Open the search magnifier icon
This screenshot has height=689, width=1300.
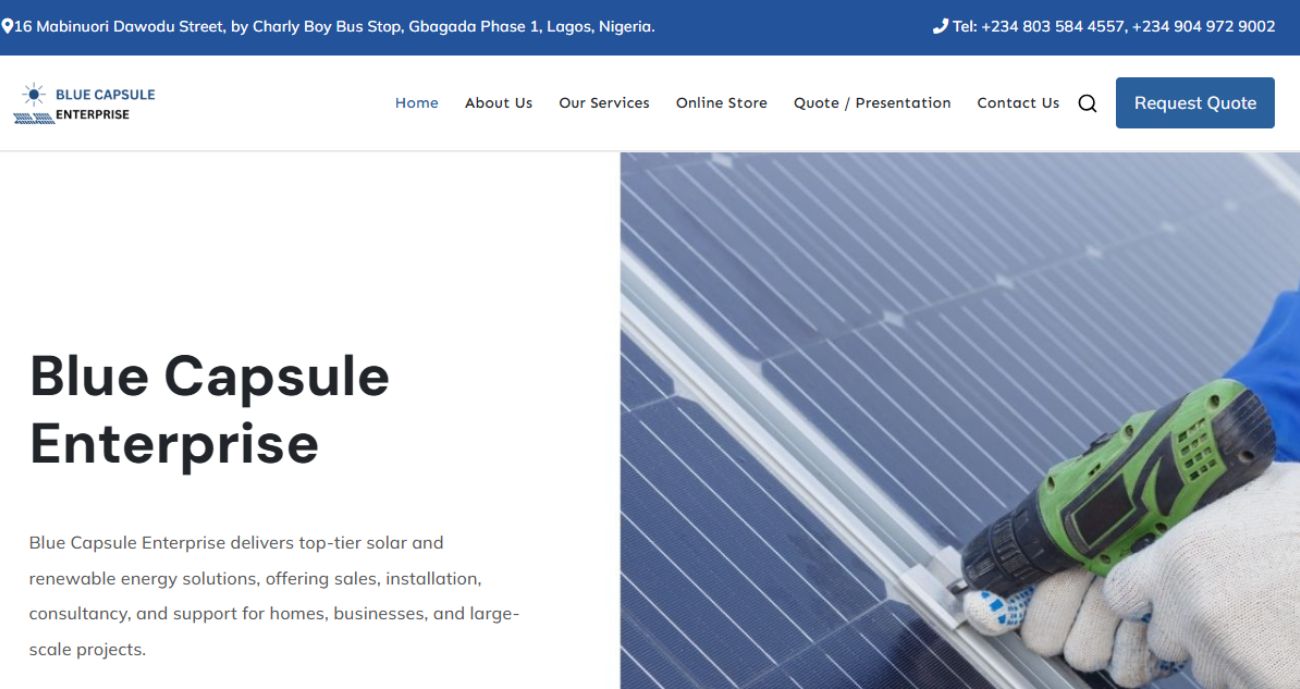point(1087,103)
